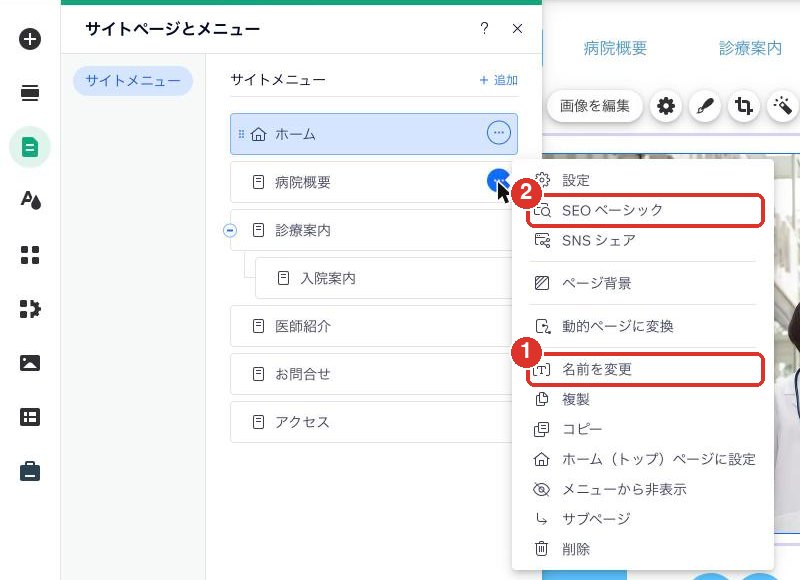This screenshot has width=800, height=580.
Task: Click the home icon on ホーム row
Action: pyautogui.click(x=259, y=134)
